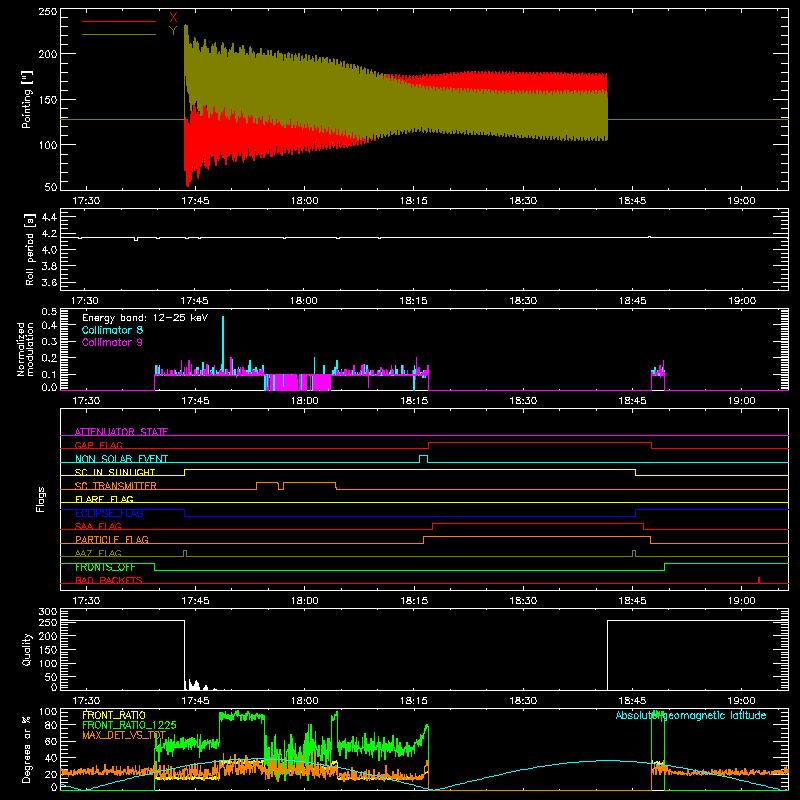Click the SC_TRANSMITTER flag label
This screenshot has width=800, height=800.
(x=116, y=486)
